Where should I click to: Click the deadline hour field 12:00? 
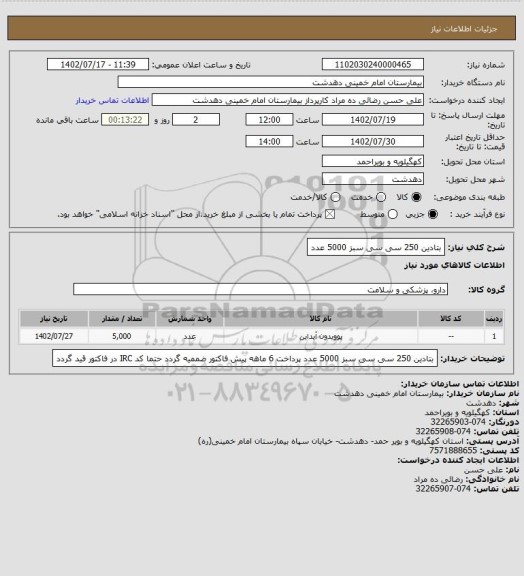[x=269, y=120]
